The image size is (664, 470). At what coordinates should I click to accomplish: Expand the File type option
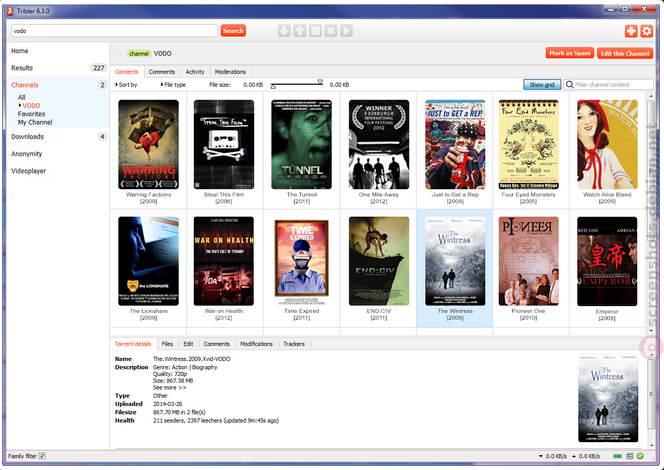coord(173,85)
